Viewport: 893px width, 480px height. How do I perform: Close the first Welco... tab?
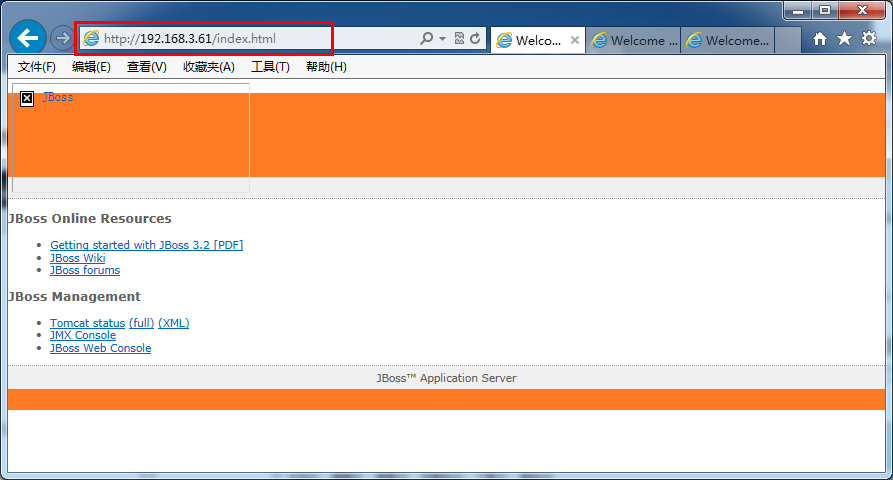tap(575, 40)
